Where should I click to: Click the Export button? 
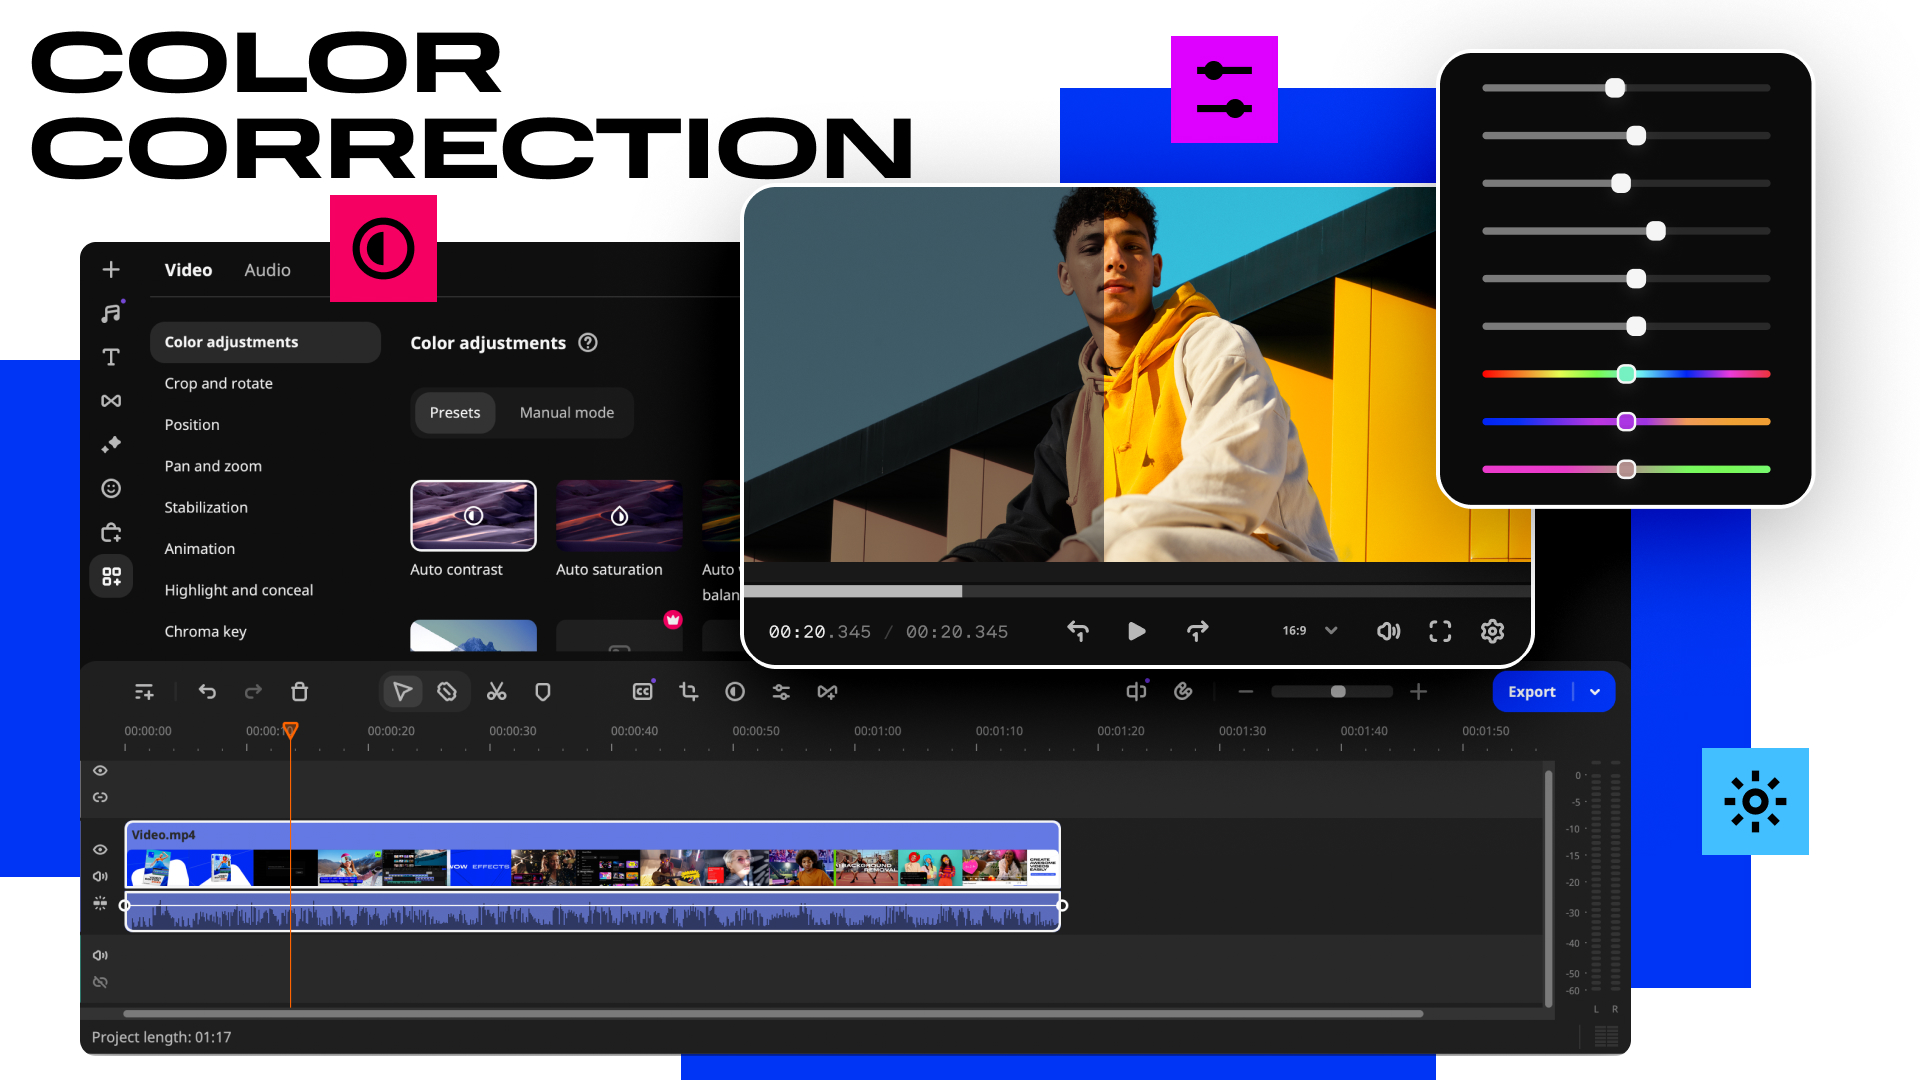tap(1531, 692)
